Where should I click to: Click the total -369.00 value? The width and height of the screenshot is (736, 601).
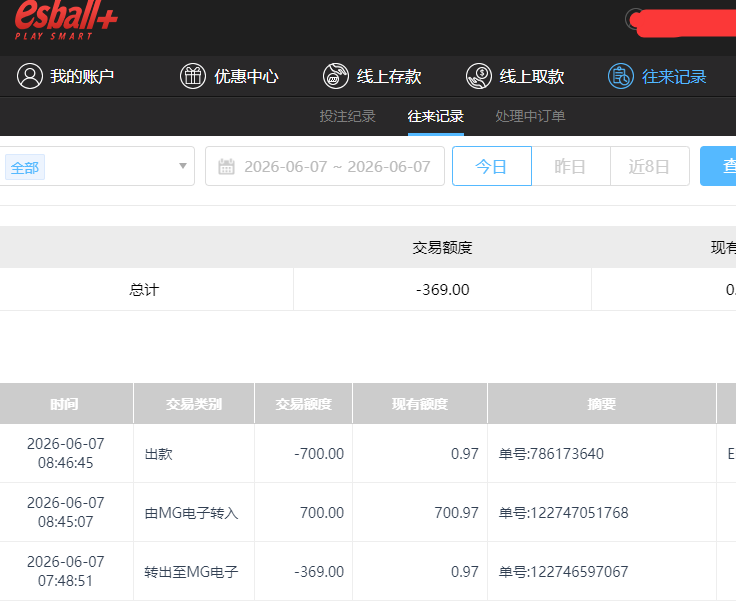coord(443,290)
